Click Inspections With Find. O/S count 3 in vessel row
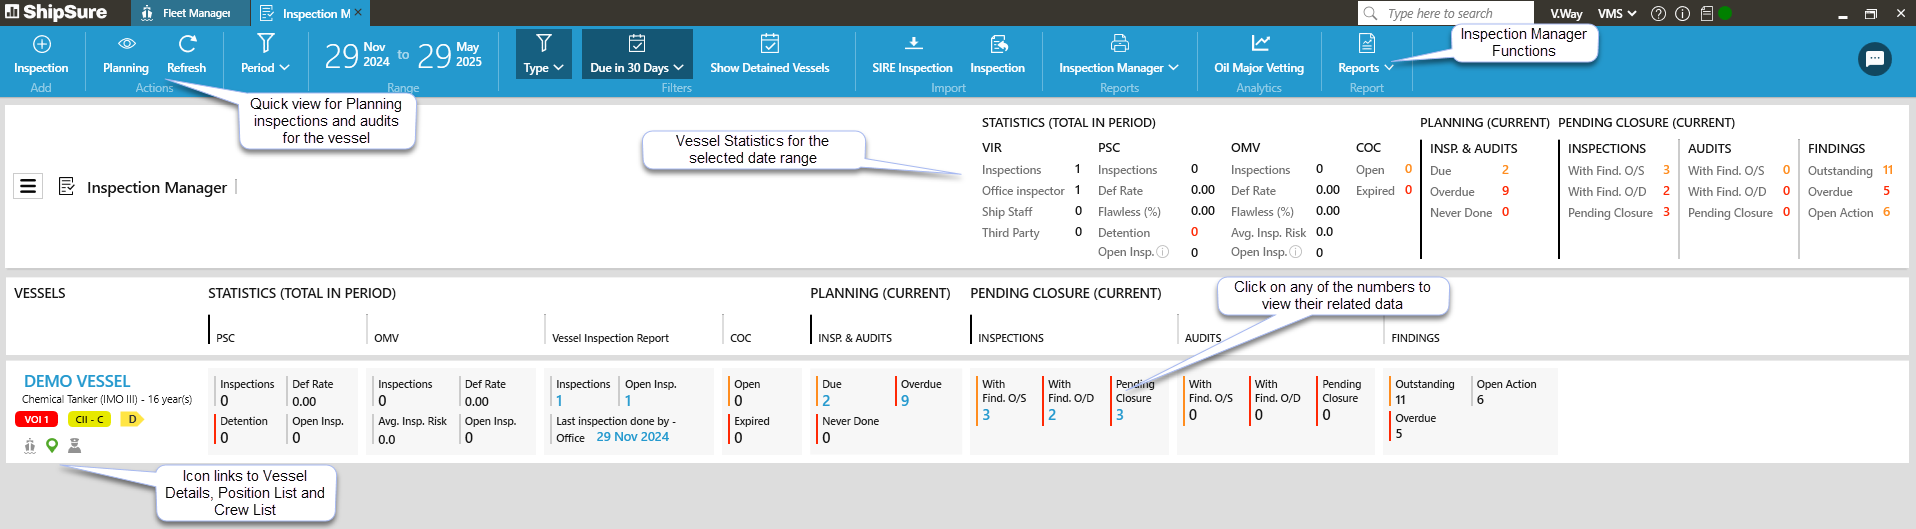Viewport: 1916px width, 529px height. pos(986,415)
